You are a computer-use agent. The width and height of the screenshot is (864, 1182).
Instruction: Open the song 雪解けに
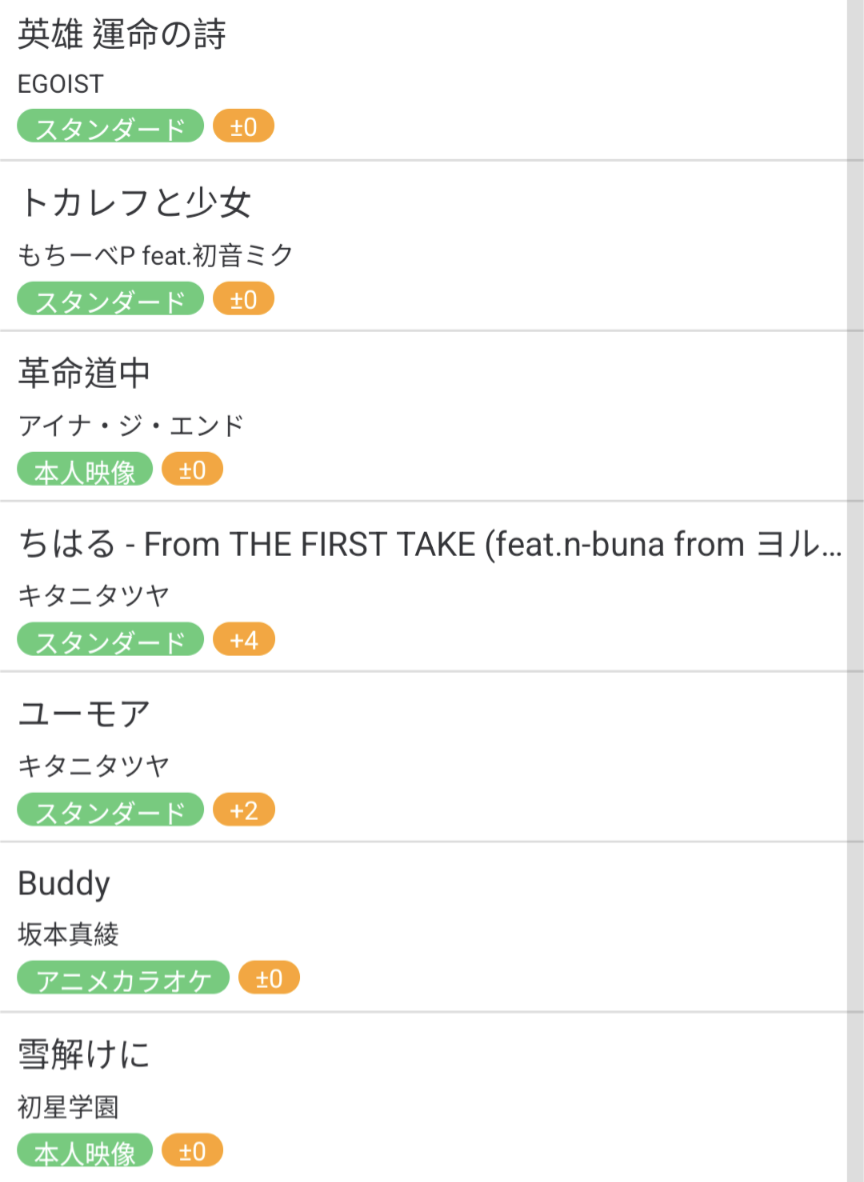[x=85, y=1056]
